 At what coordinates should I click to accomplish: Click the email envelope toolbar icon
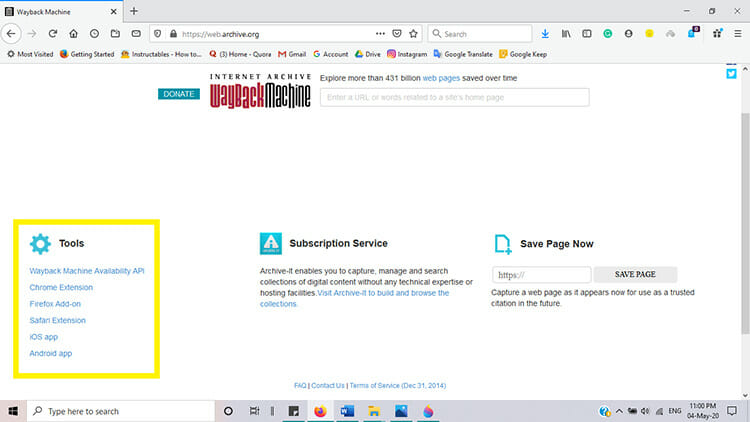[136, 34]
